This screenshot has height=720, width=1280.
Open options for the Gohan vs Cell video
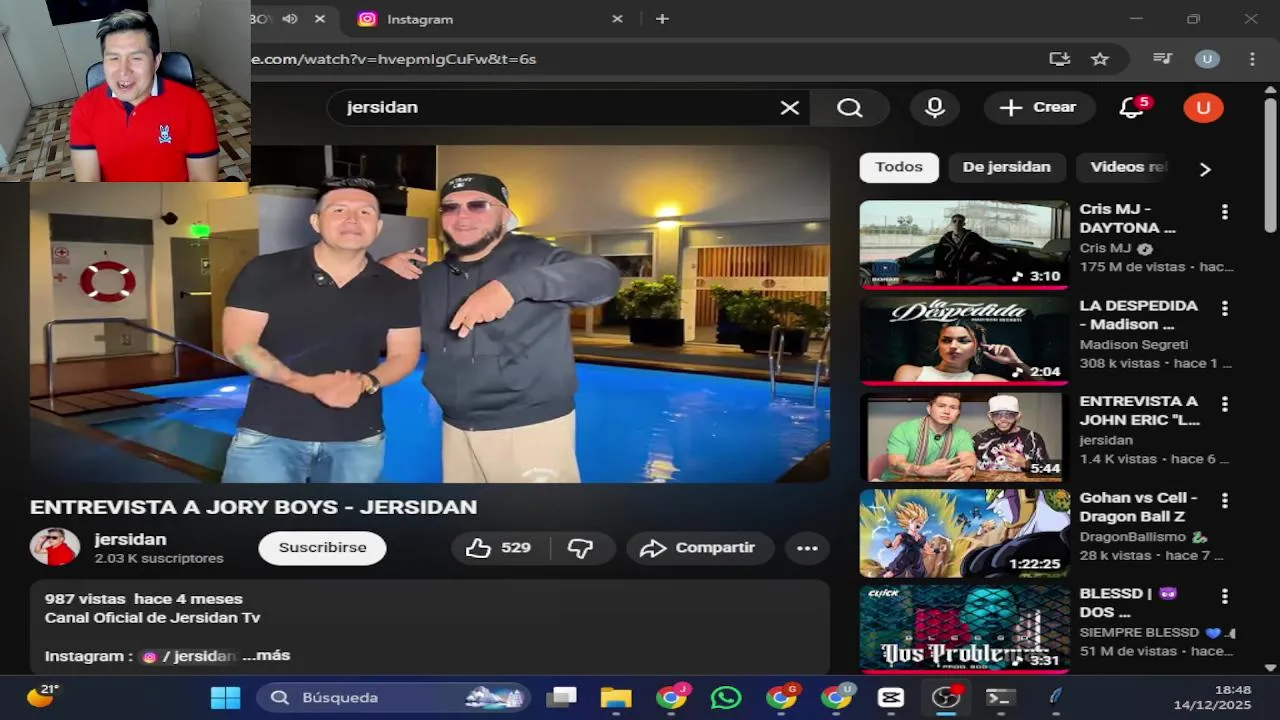click(1224, 500)
